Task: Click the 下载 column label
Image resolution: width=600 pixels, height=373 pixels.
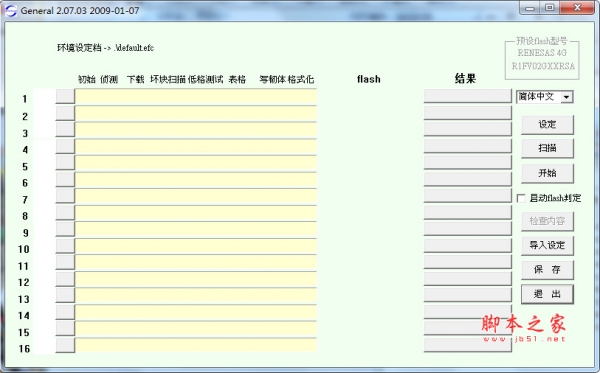Action: pos(135,80)
